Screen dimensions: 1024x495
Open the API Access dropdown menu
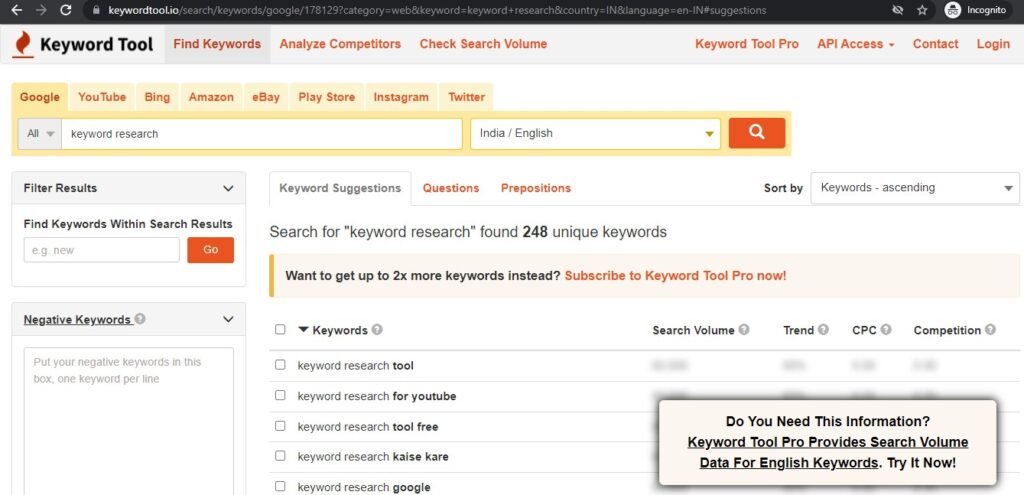tap(856, 44)
